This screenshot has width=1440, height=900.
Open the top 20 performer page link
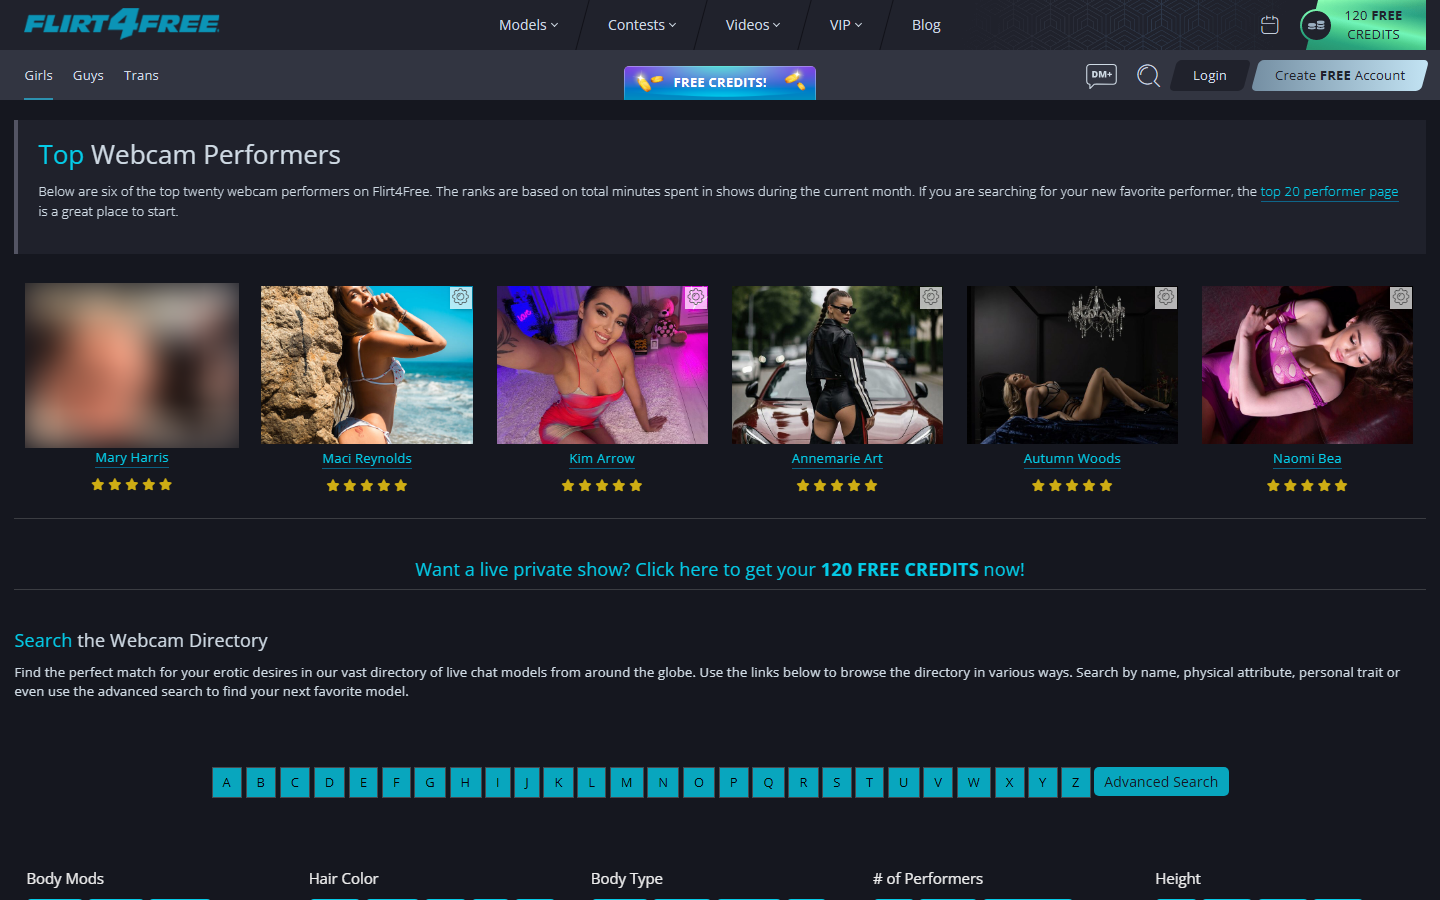(1329, 191)
